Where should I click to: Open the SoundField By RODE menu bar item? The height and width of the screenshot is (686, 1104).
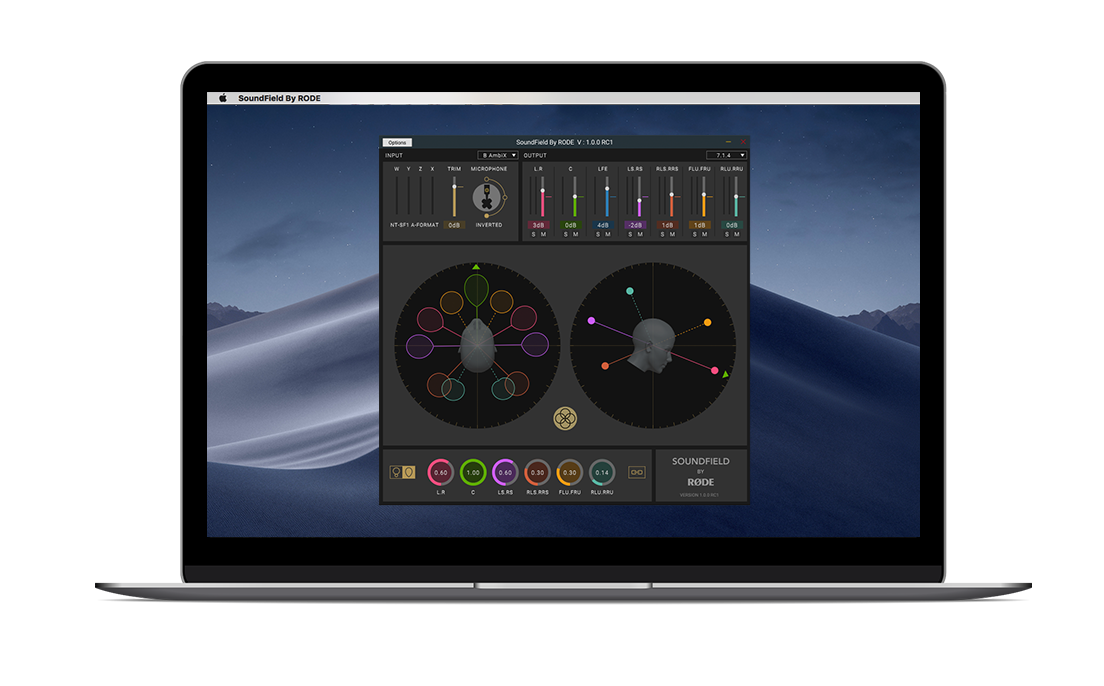click(x=279, y=98)
